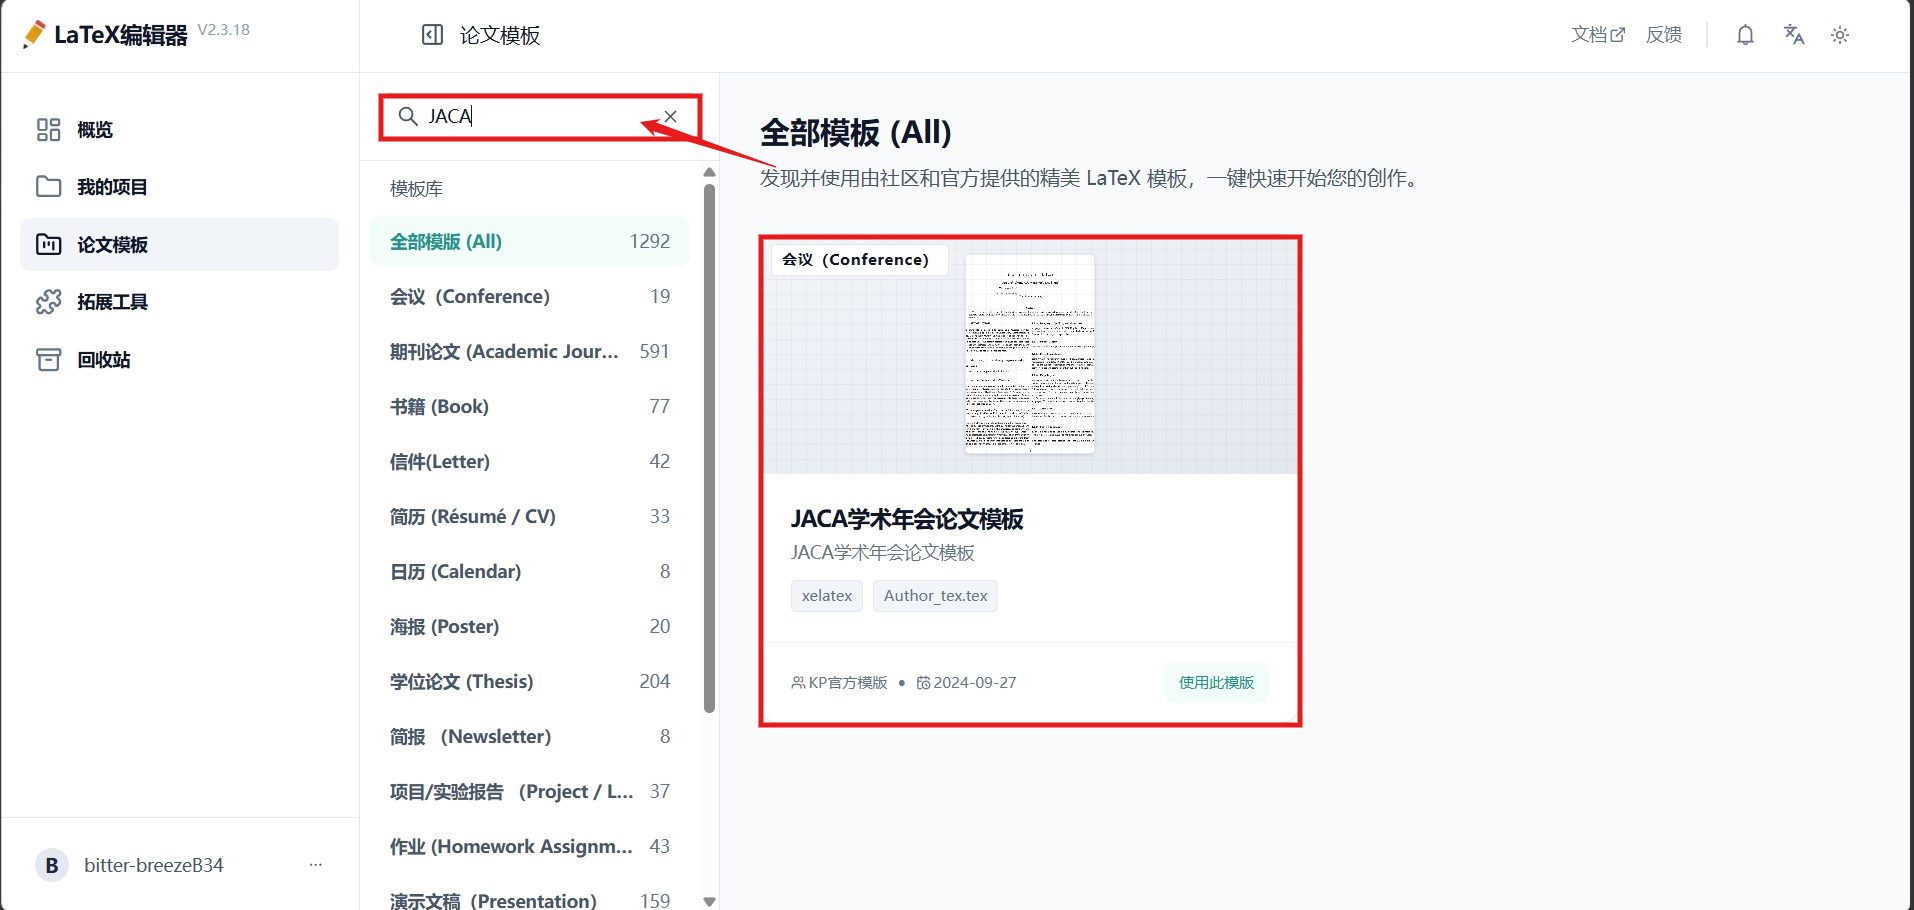
Task: Go to 概览 overview page
Action: tap(180, 130)
